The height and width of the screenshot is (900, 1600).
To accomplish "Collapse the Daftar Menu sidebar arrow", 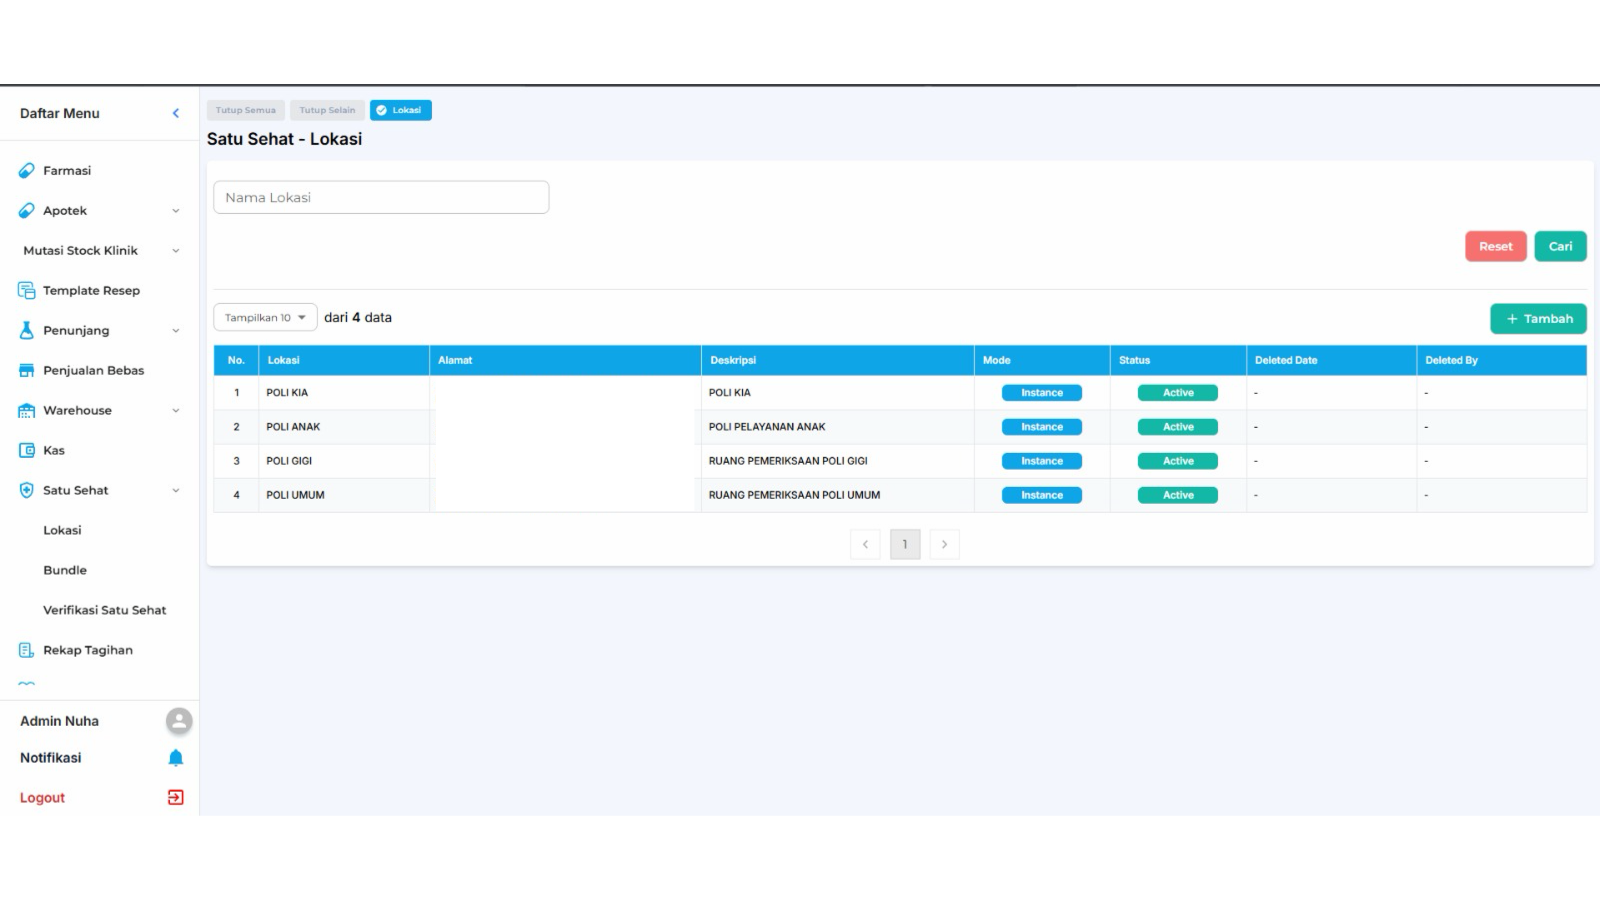I will tap(176, 113).
